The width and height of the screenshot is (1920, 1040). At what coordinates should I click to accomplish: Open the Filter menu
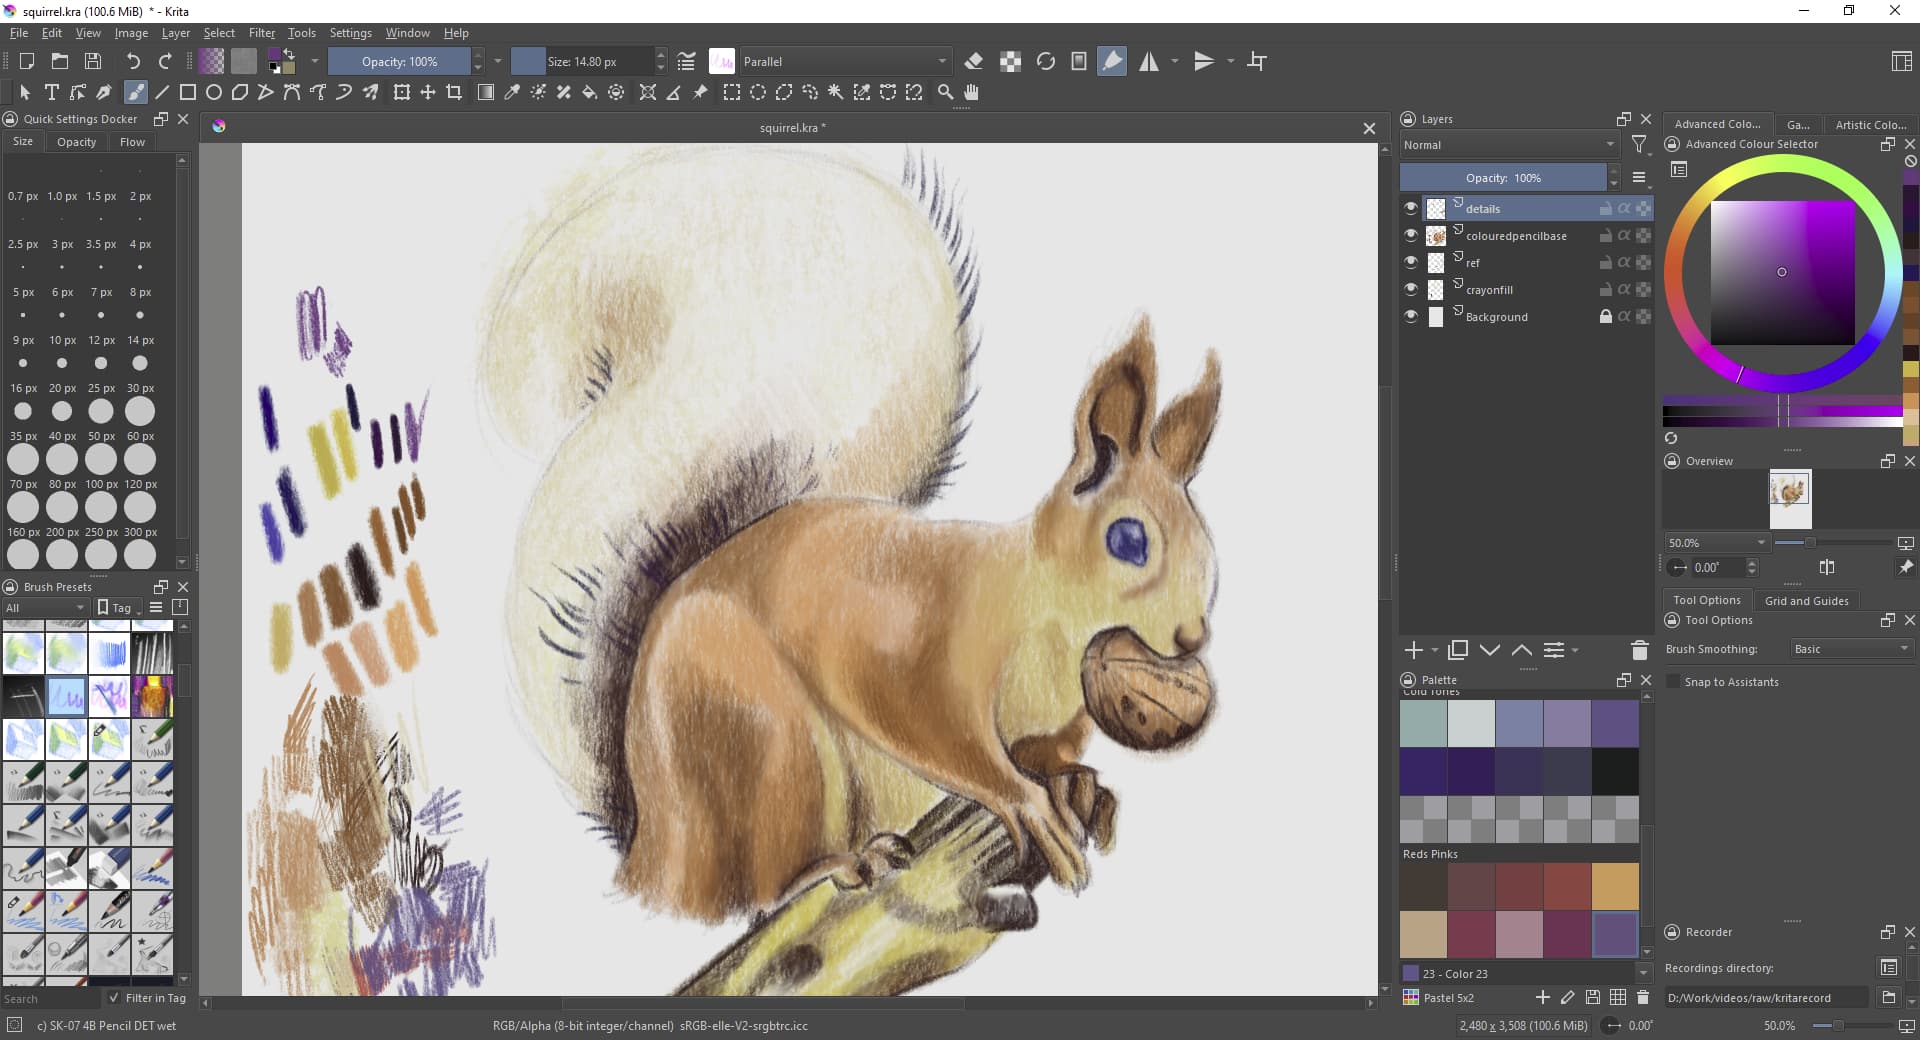261,33
